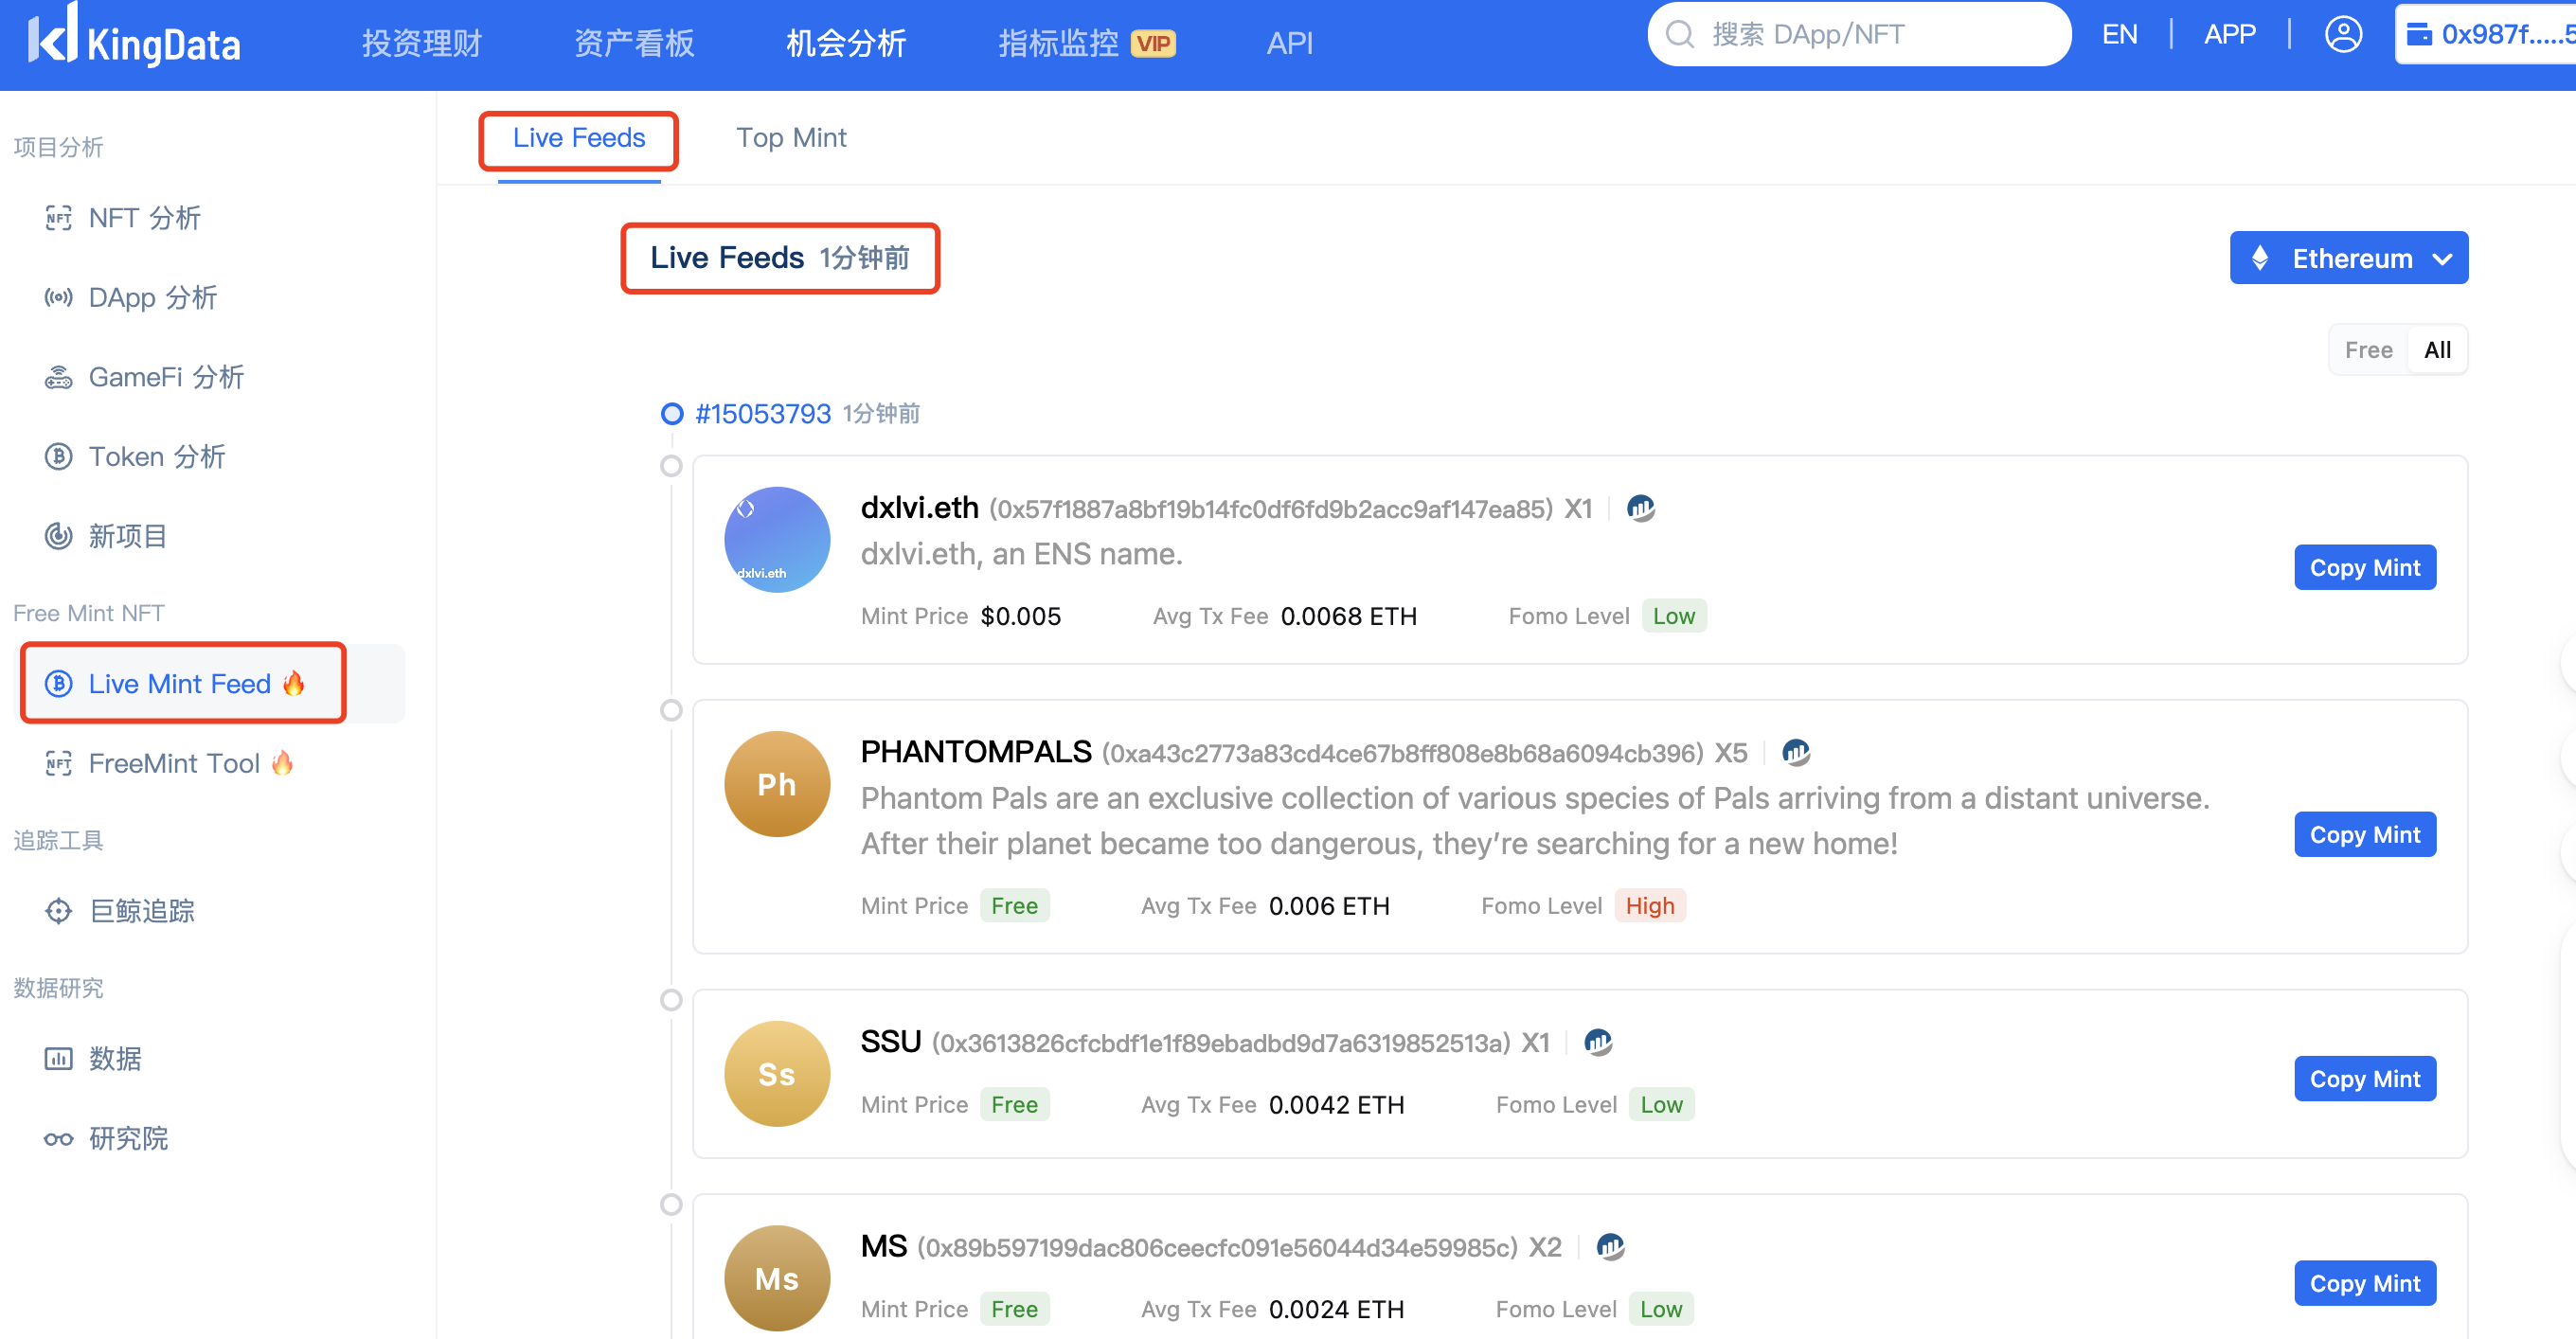The image size is (2576, 1339).
Task: Open the user account profile icon
Action: click(2342, 35)
